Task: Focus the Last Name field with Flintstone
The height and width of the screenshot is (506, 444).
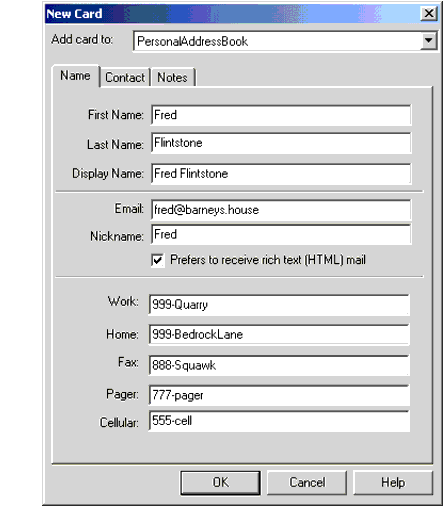Action: click(281, 143)
